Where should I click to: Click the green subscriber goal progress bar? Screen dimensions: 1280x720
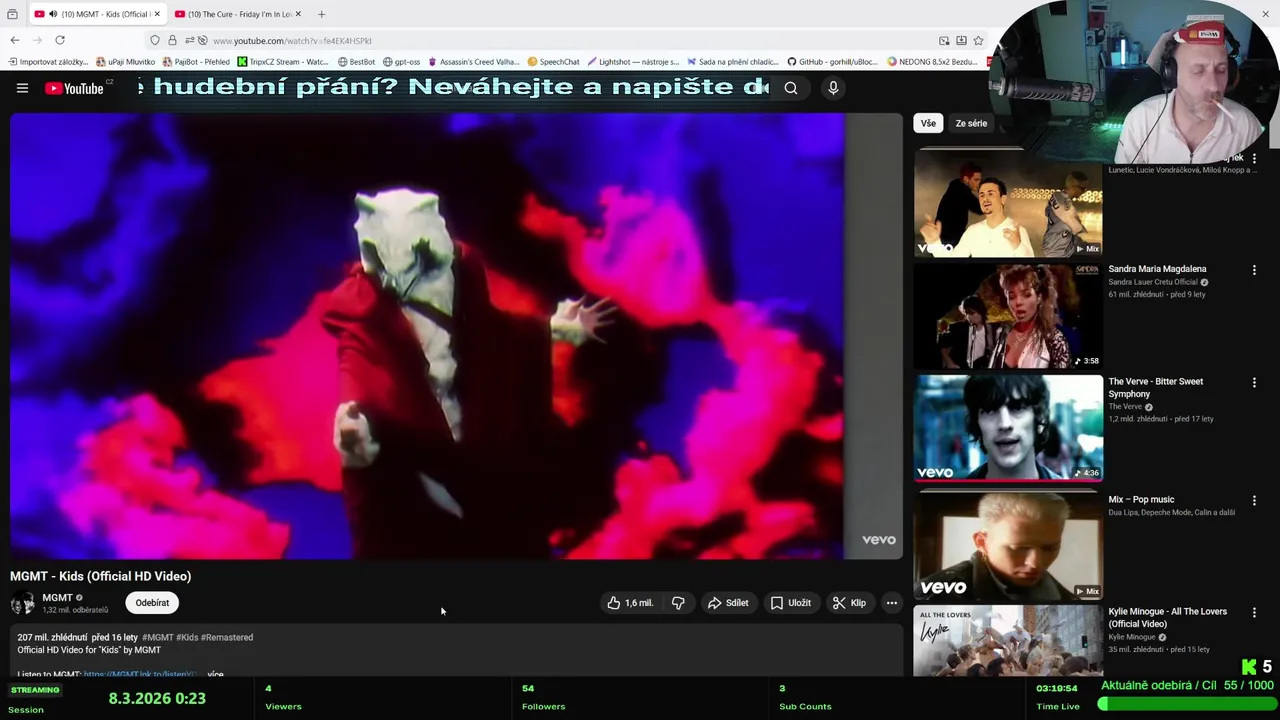coord(1186,704)
